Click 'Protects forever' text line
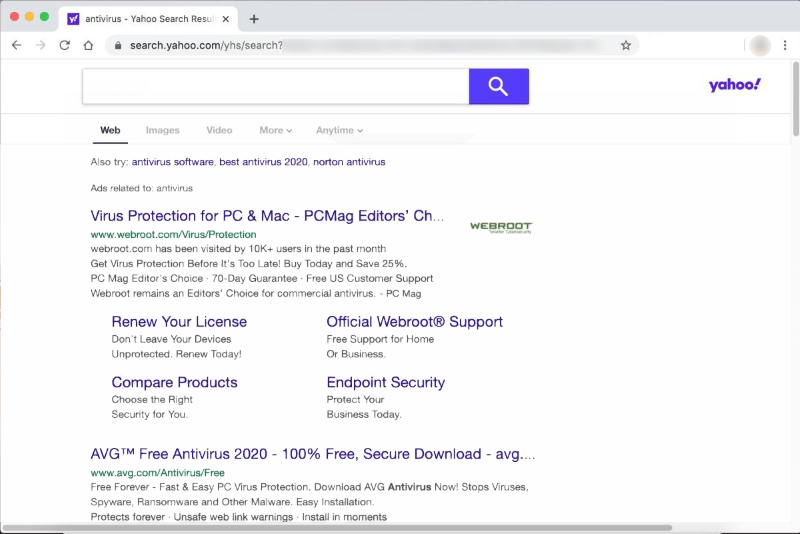 pos(239,517)
